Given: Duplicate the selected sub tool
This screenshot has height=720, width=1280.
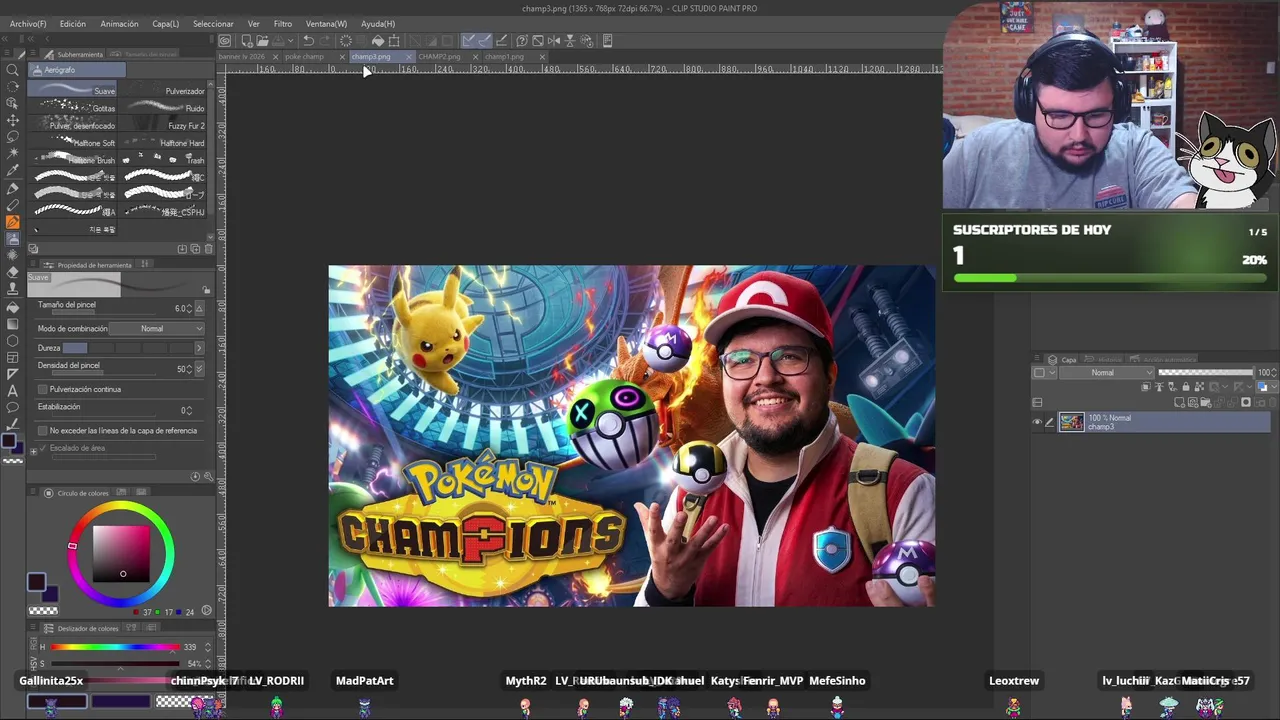Looking at the screenshot, I should point(194,249).
